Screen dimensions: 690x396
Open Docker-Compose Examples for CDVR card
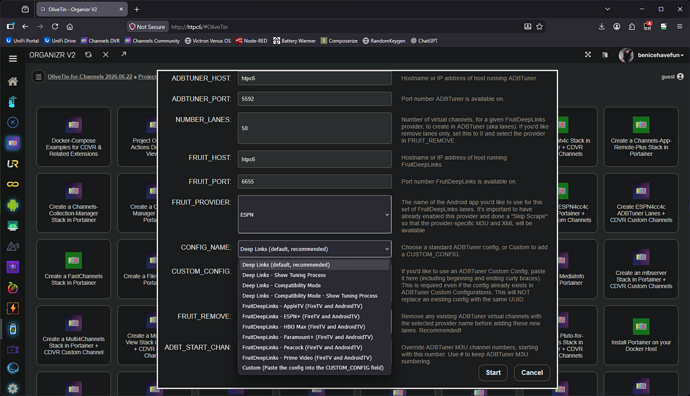click(73, 137)
